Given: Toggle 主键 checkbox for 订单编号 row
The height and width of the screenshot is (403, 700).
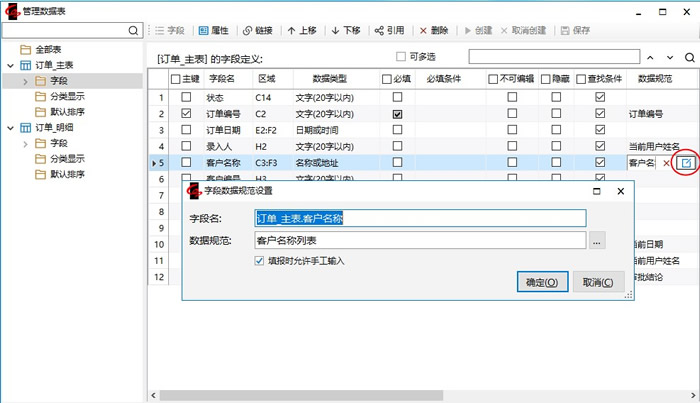Looking at the screenshot, I should (x=186, y=115).
